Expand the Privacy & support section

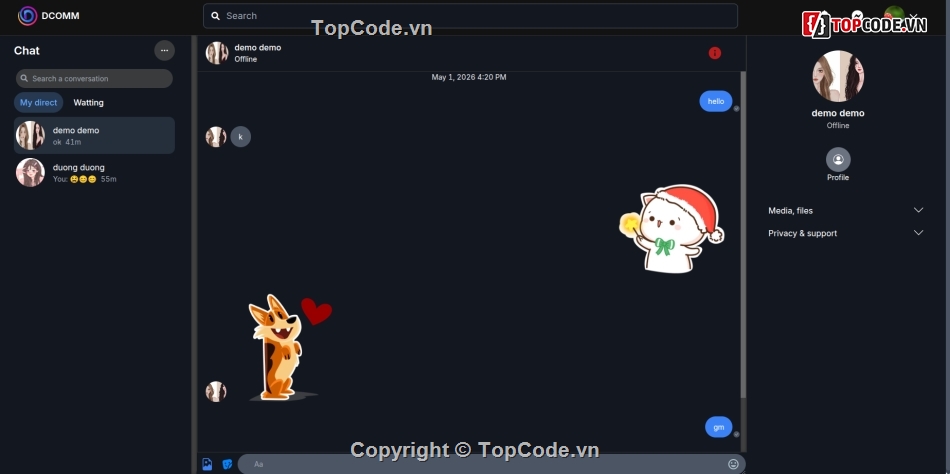coord(845,233)
